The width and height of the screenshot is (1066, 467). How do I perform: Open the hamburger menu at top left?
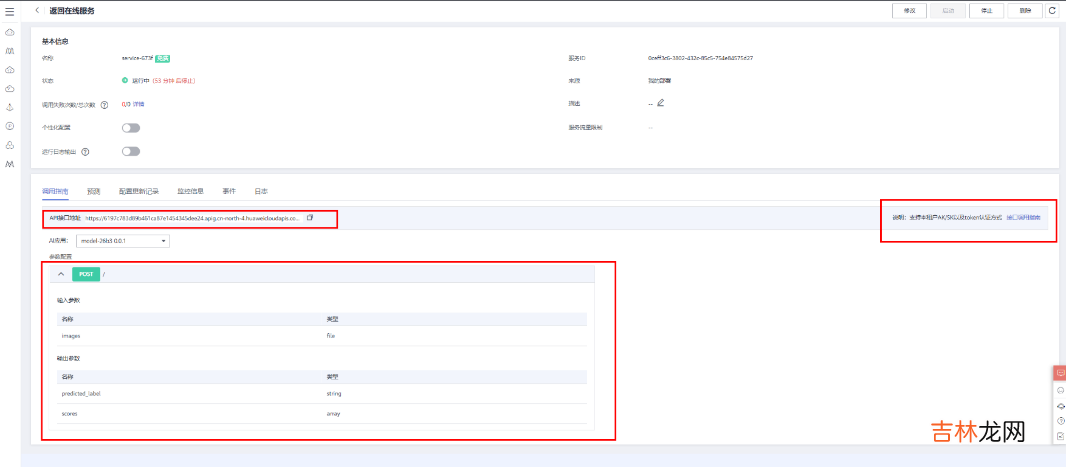pyautogui.click(x=9, y=10)
